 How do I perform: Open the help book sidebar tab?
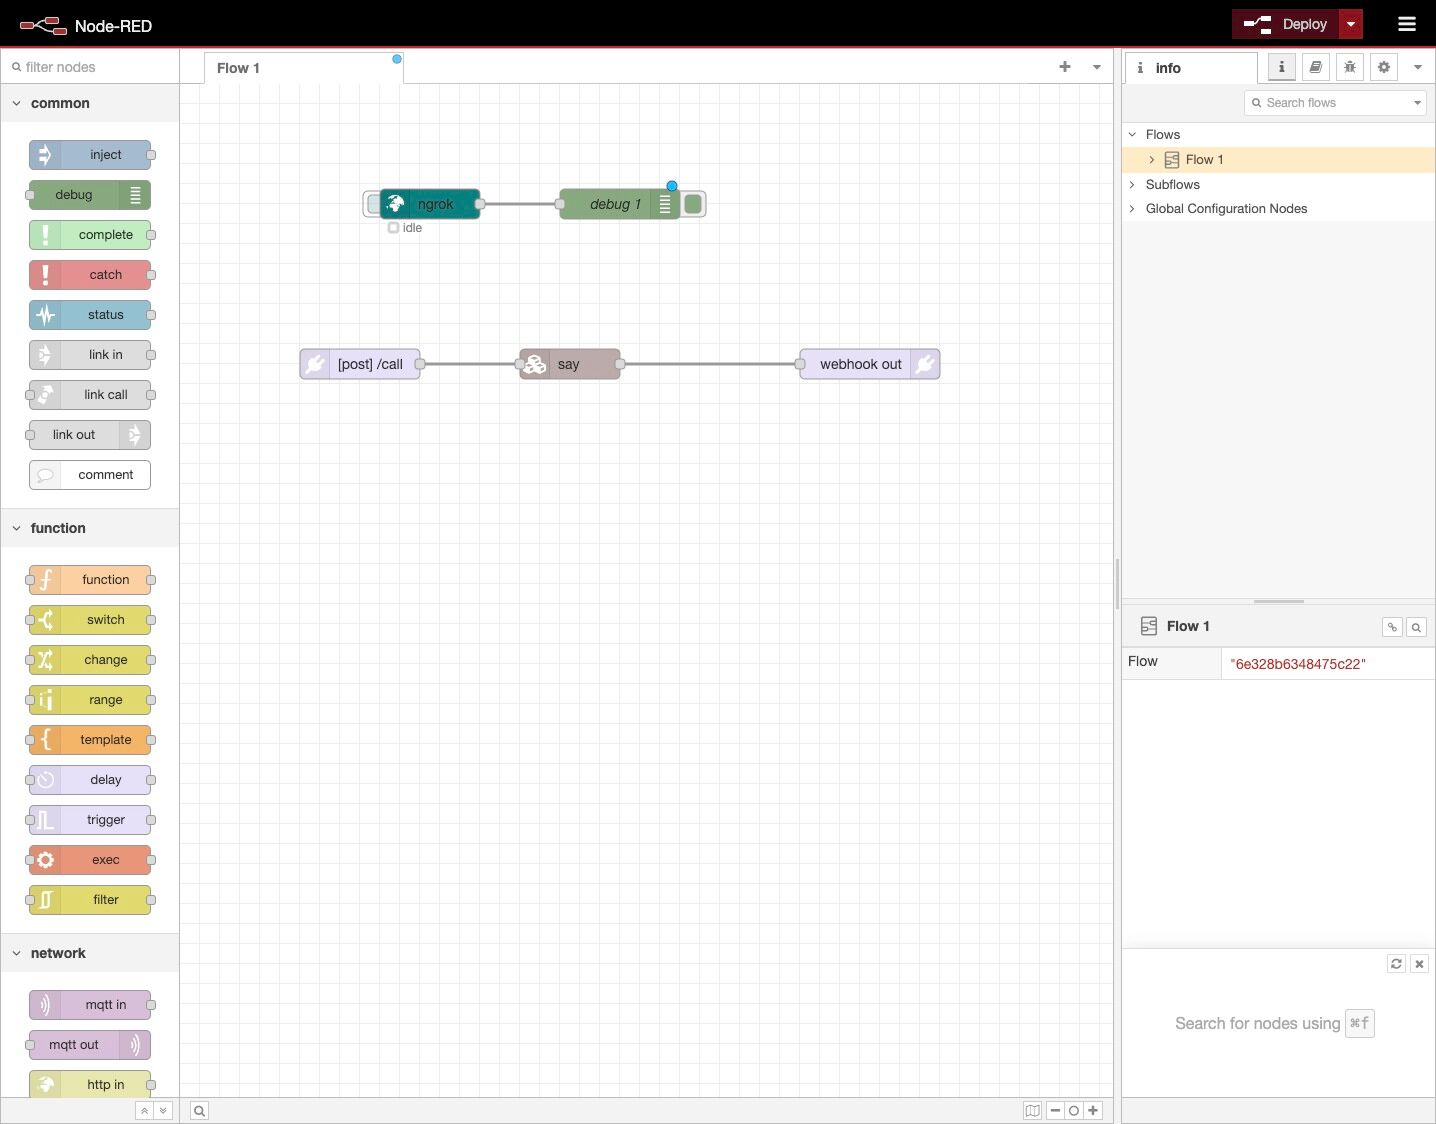coord(1315,67)
